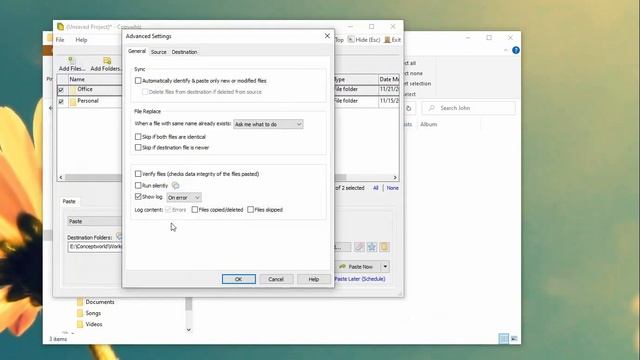Sort by the Type column header in Copywhiz
Viewport: 640px width, 360px height.
(x=355, y=79)
